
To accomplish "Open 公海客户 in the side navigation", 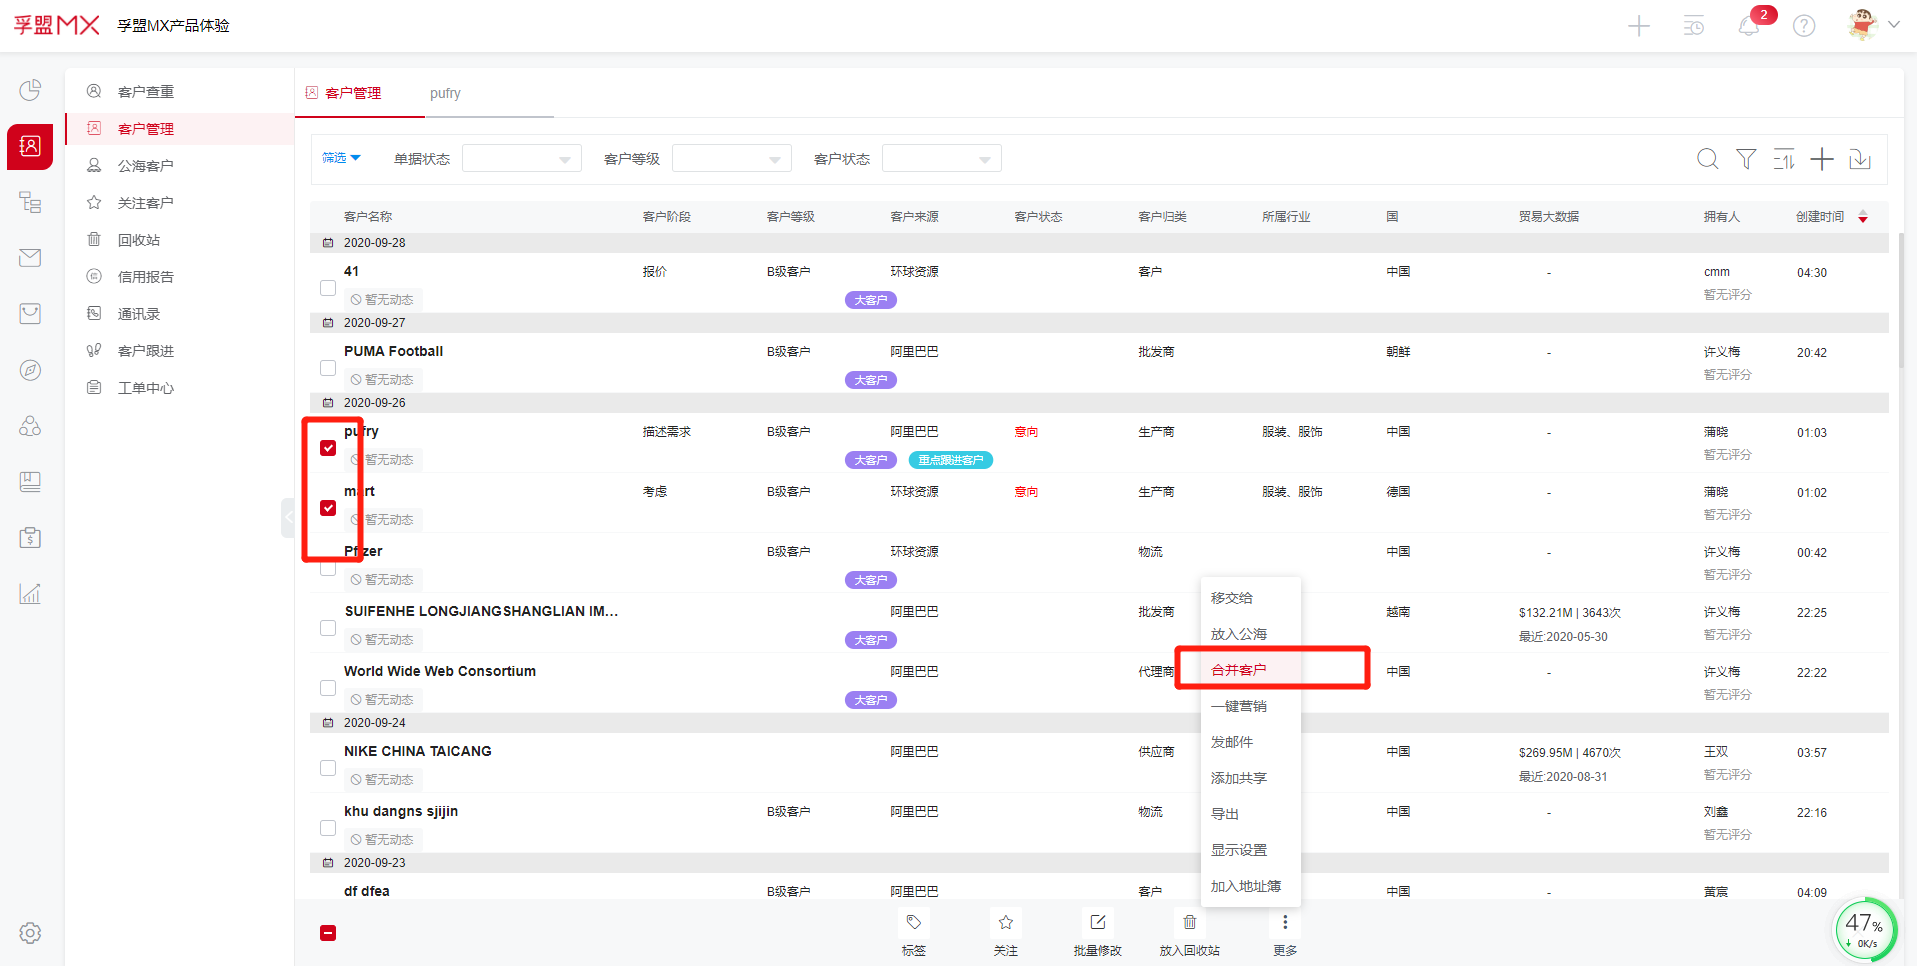I will [145, 166].
